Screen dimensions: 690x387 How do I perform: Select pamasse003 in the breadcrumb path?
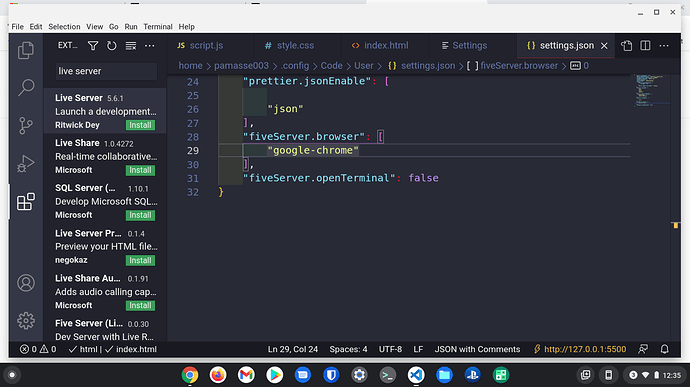(241, 66)
